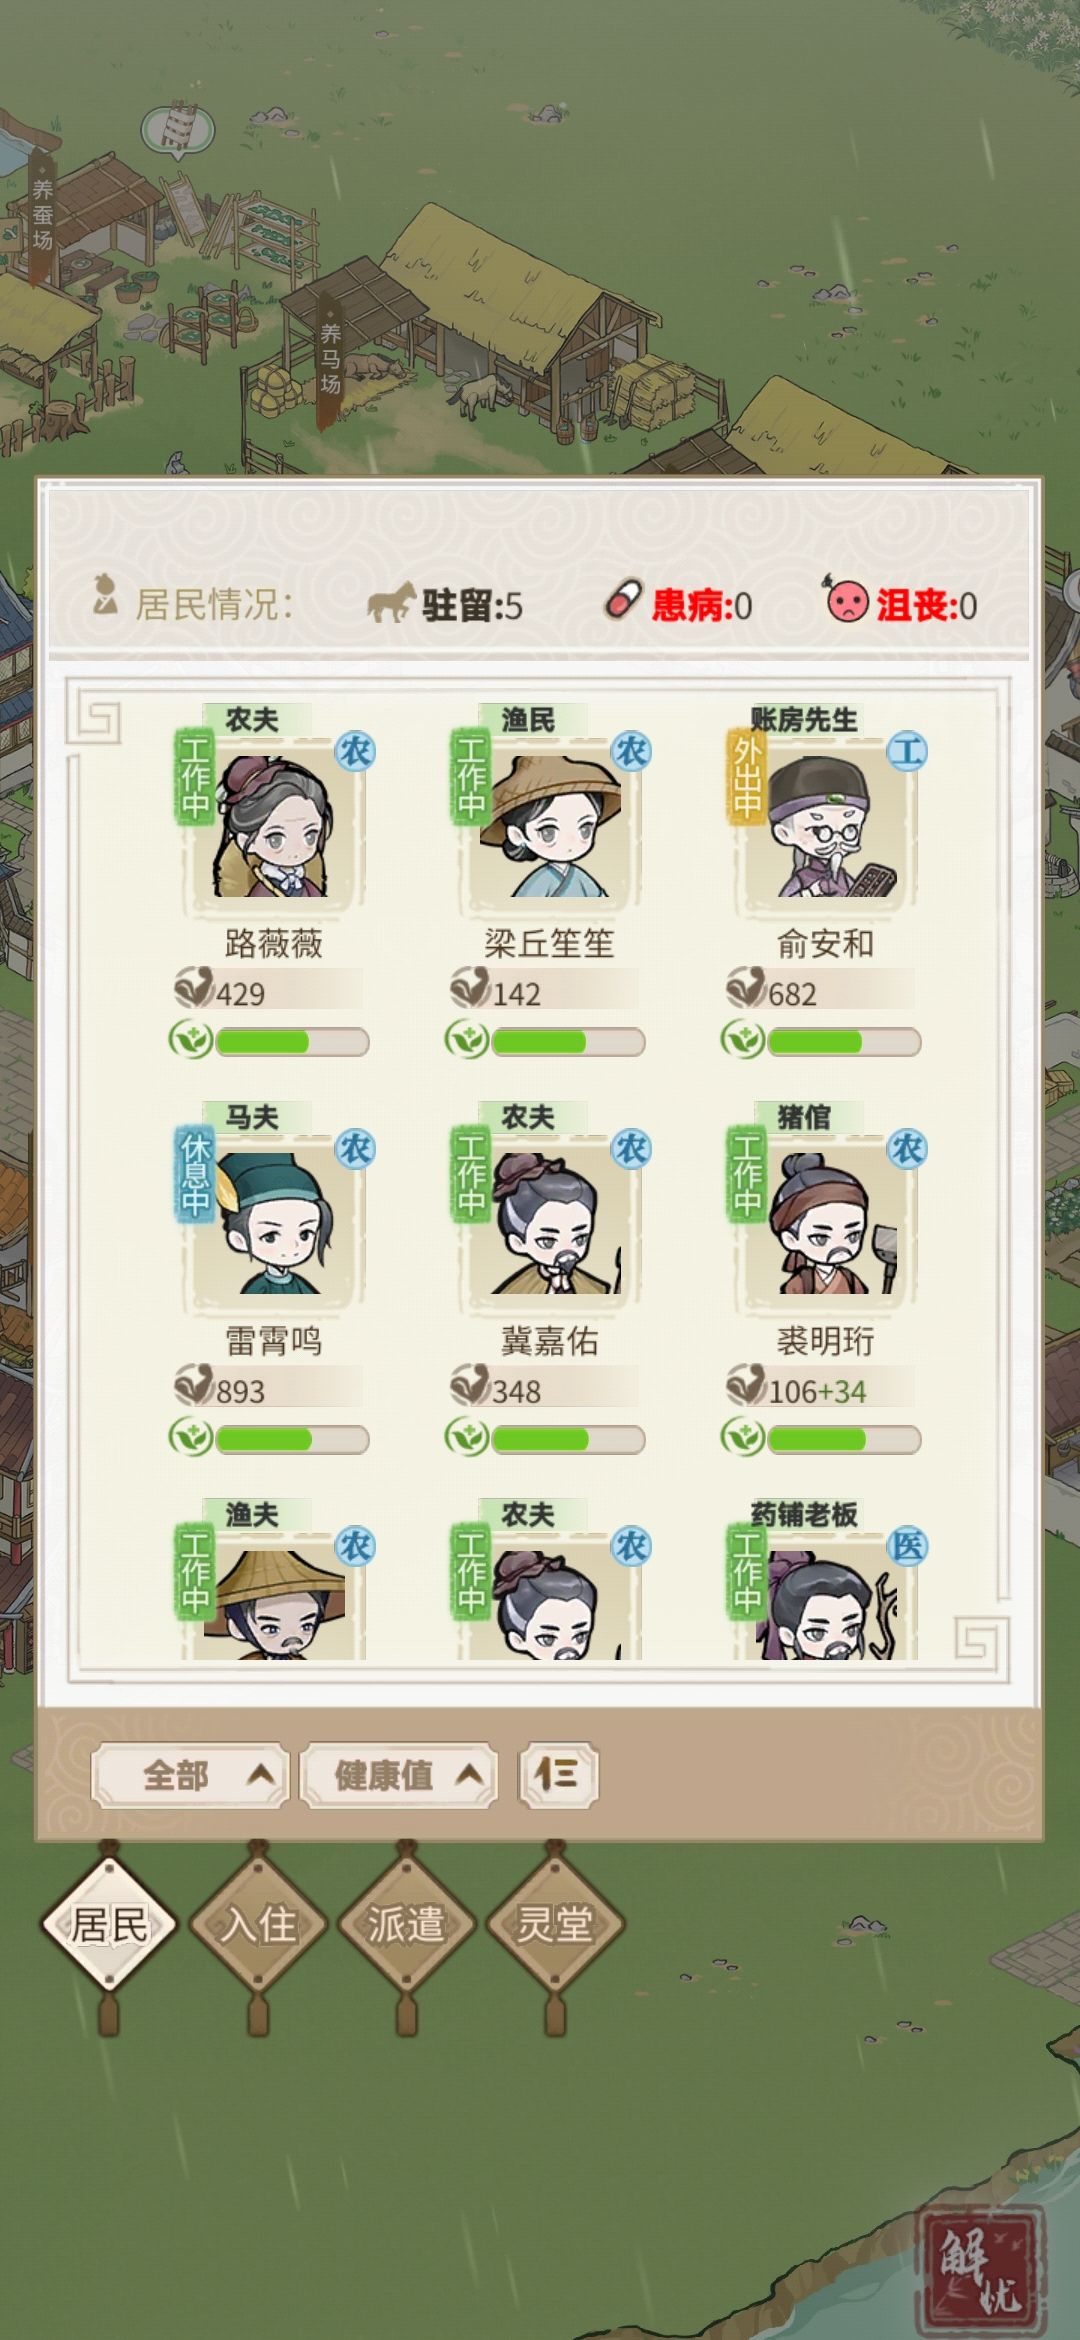This screenshot has height=2340, width=1080.
Task: Open the 派遣 tab
Action: coord(406,1924)
